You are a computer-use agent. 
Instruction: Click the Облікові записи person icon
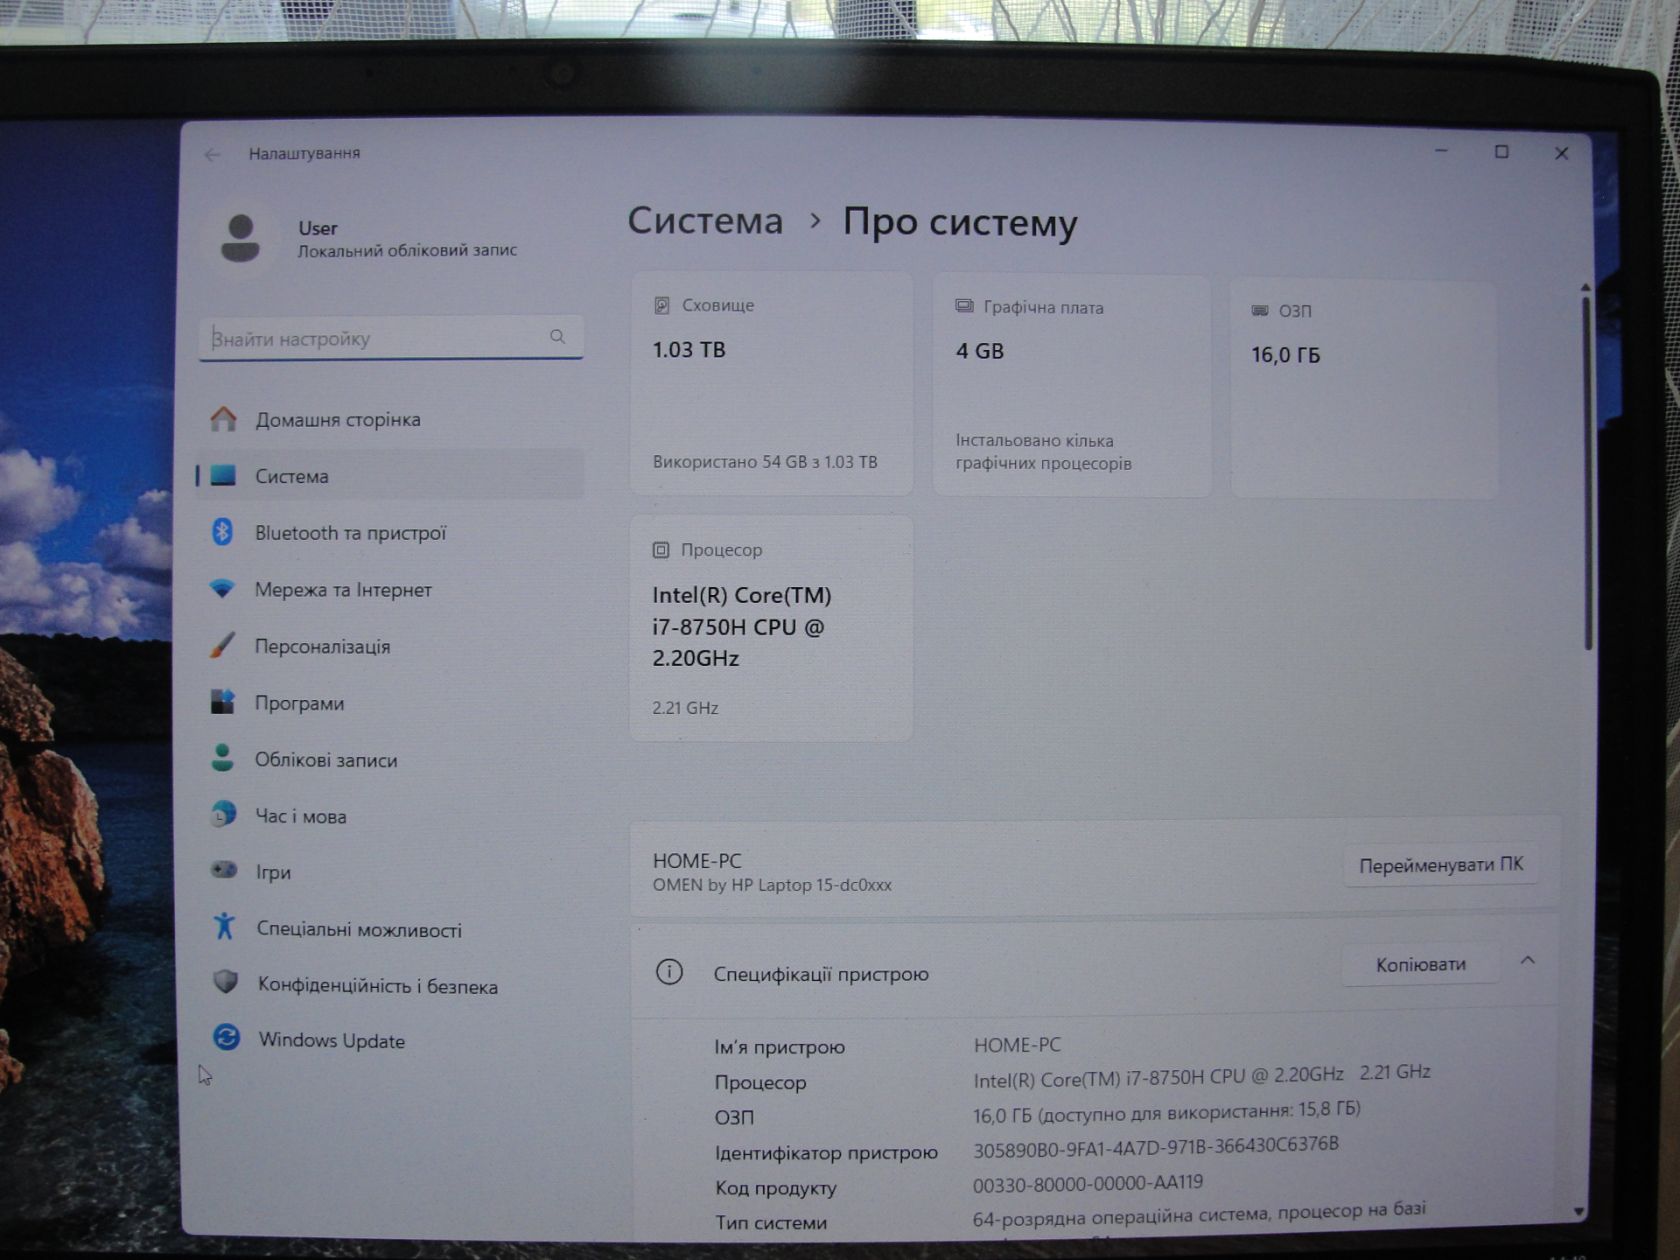tap(222, 758)
